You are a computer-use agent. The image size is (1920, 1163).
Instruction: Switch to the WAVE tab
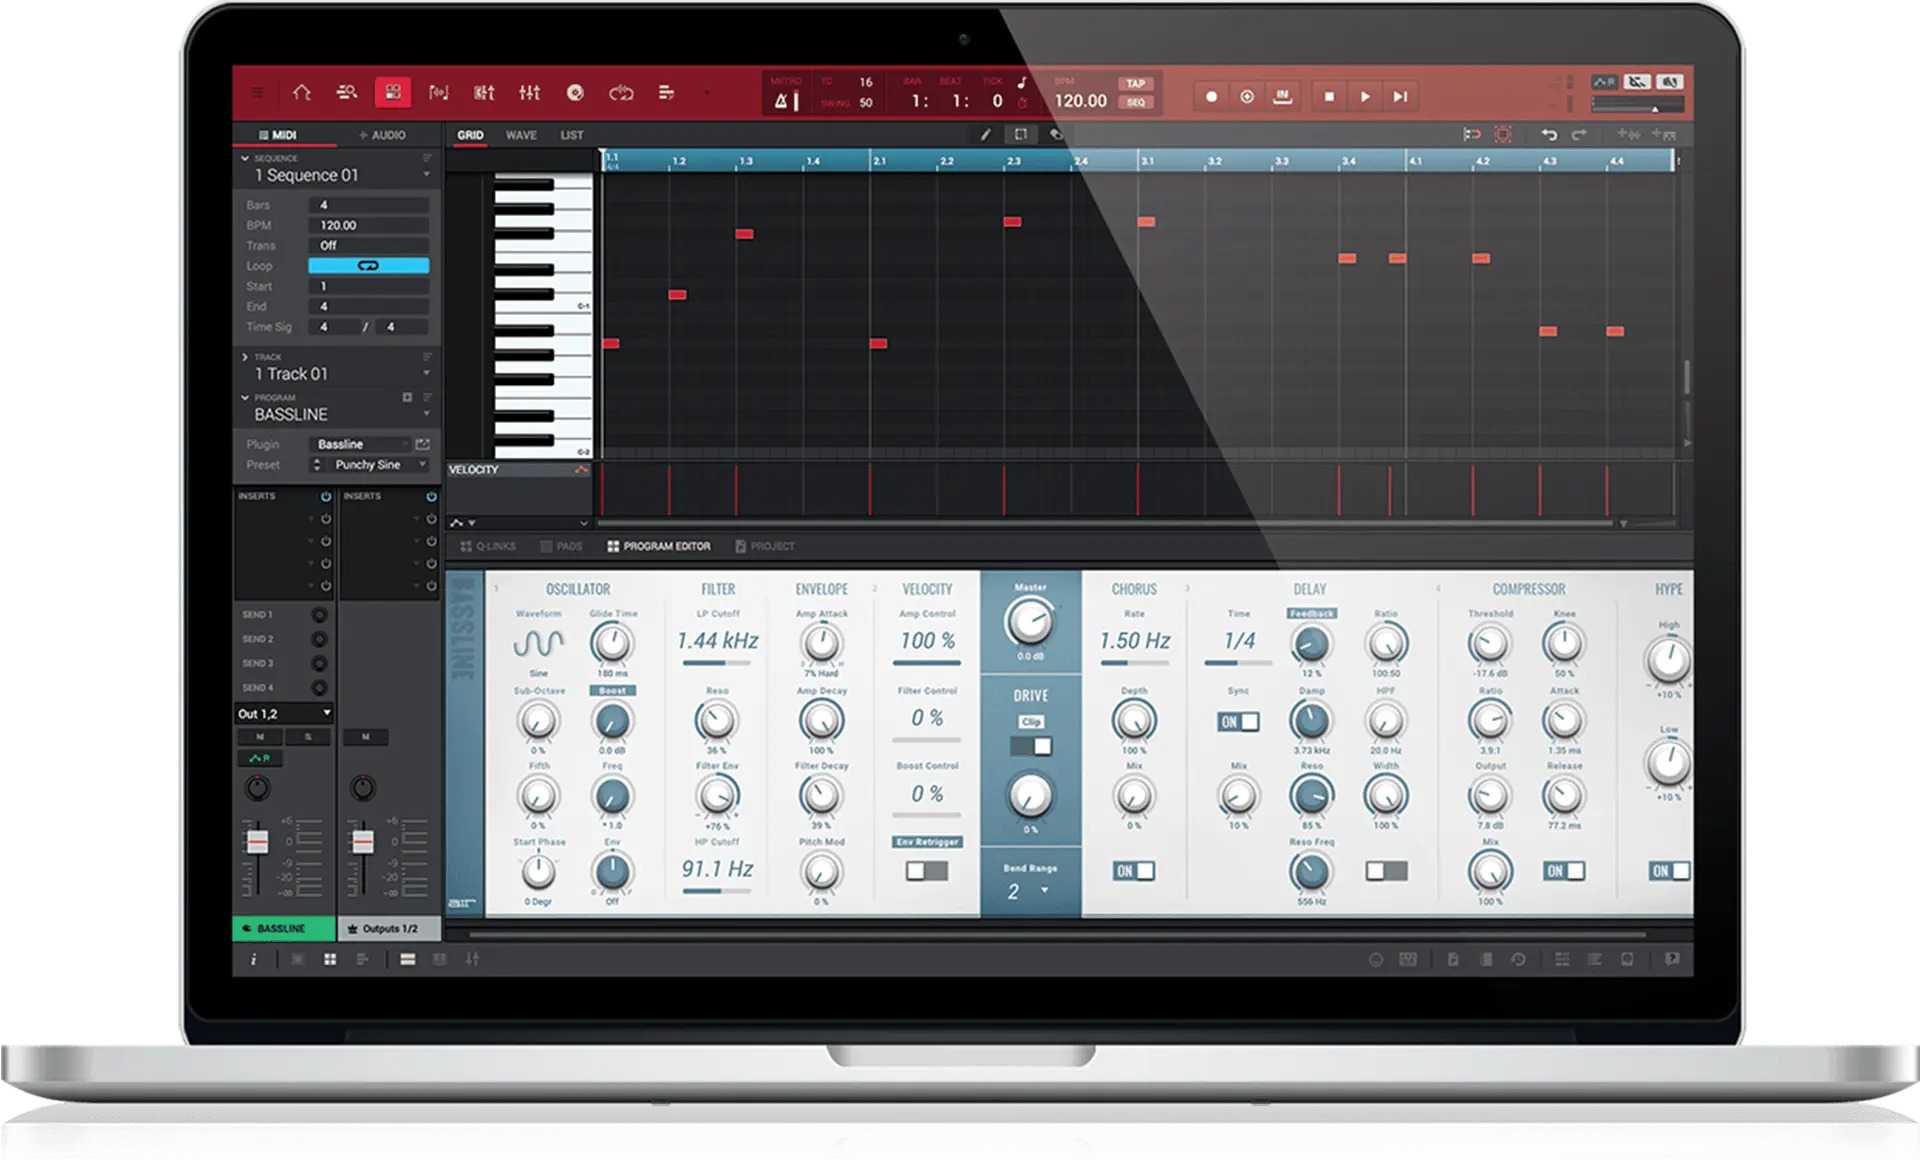tap(521, 135)
